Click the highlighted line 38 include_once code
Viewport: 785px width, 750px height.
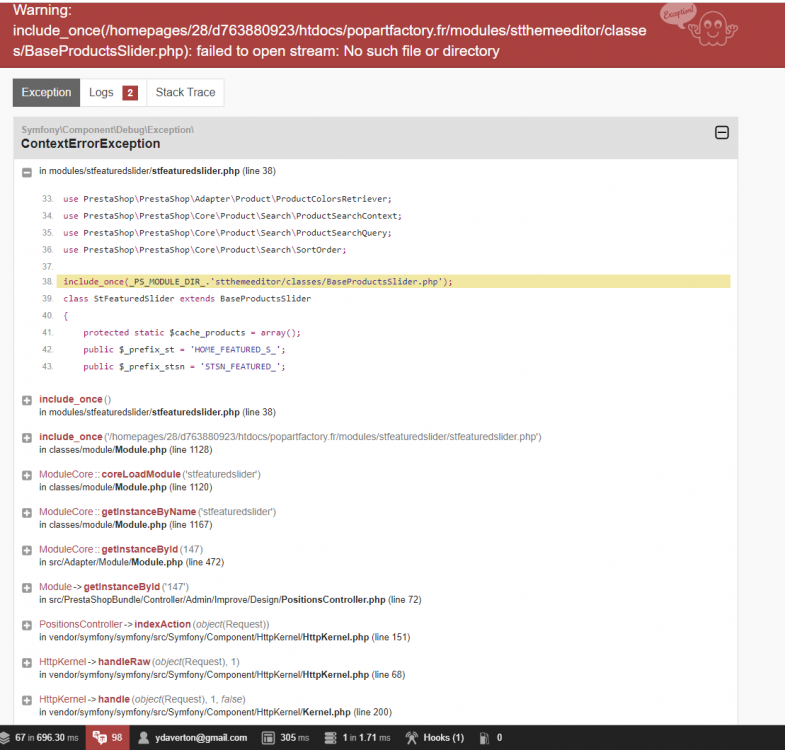click(x=394, y=281)
